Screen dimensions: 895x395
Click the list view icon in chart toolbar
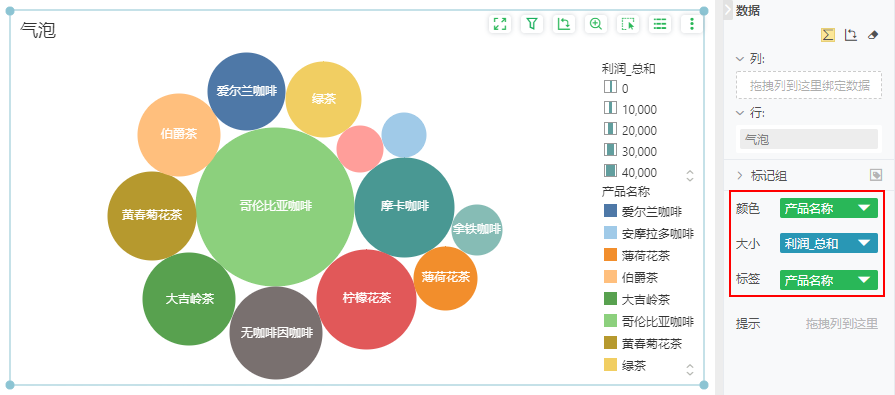[660, 24]
